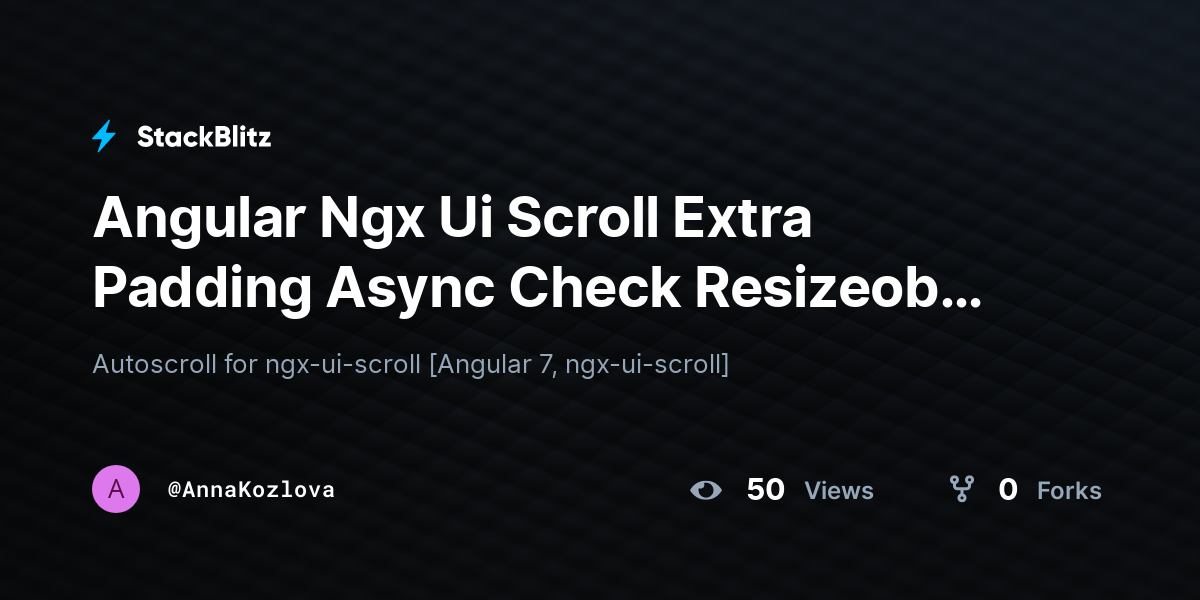Click the 50 views count
Viewport: 1200px width, 600px height.
[766, 489]
